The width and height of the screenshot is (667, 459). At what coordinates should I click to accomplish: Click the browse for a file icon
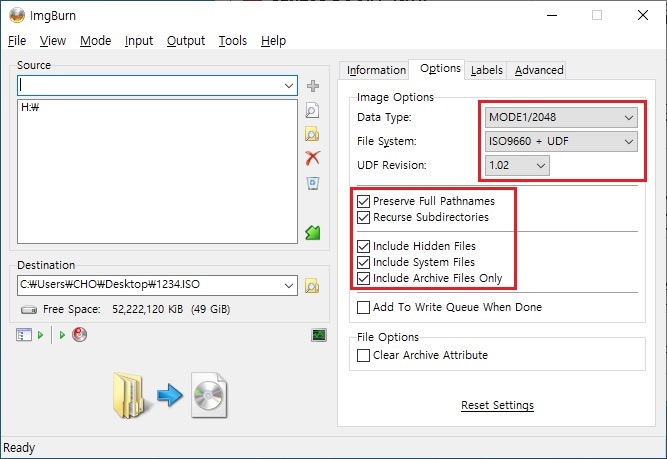click(312, 111)
